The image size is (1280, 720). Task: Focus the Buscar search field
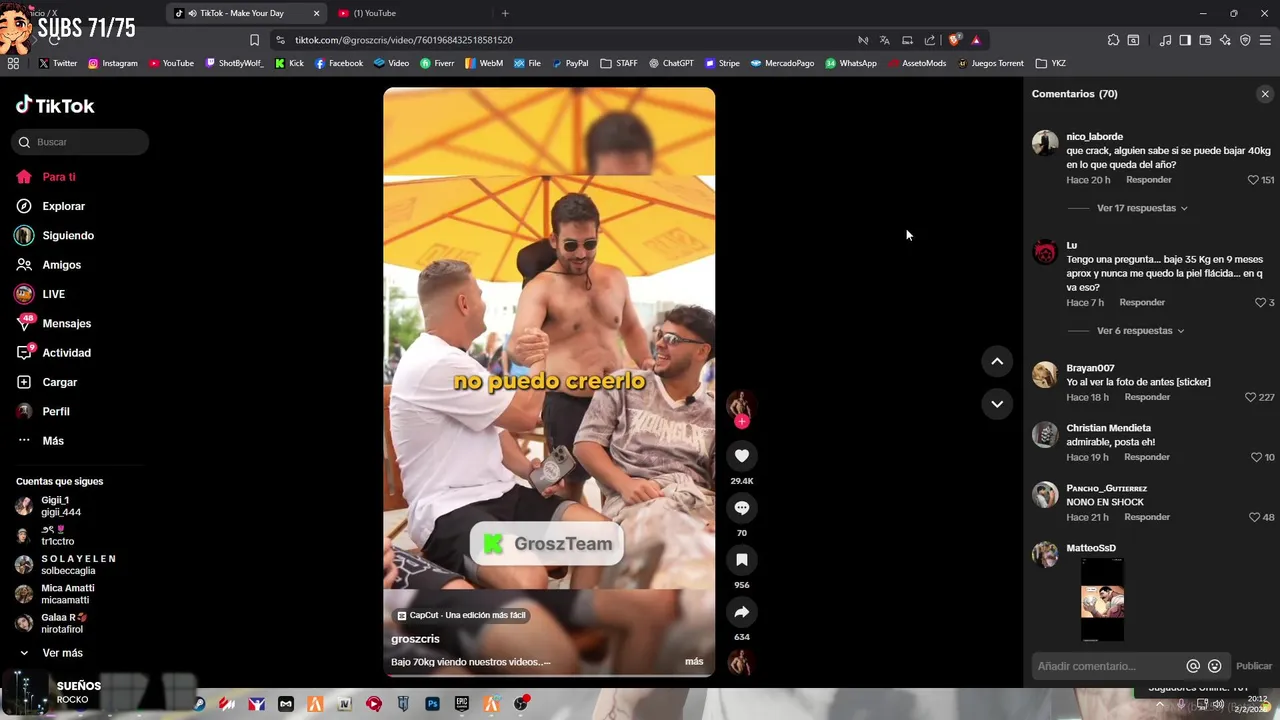[82, 142]
